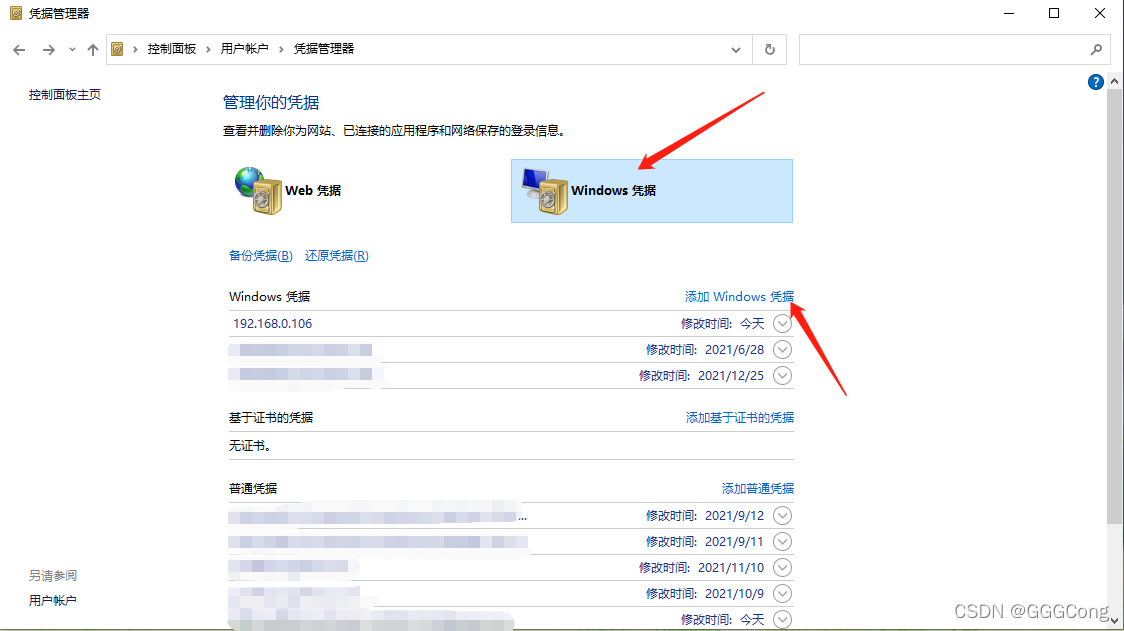Open 控制面板主页 in the left sidebar
This screenshot has height=631, width=1124.
(65, 95)
